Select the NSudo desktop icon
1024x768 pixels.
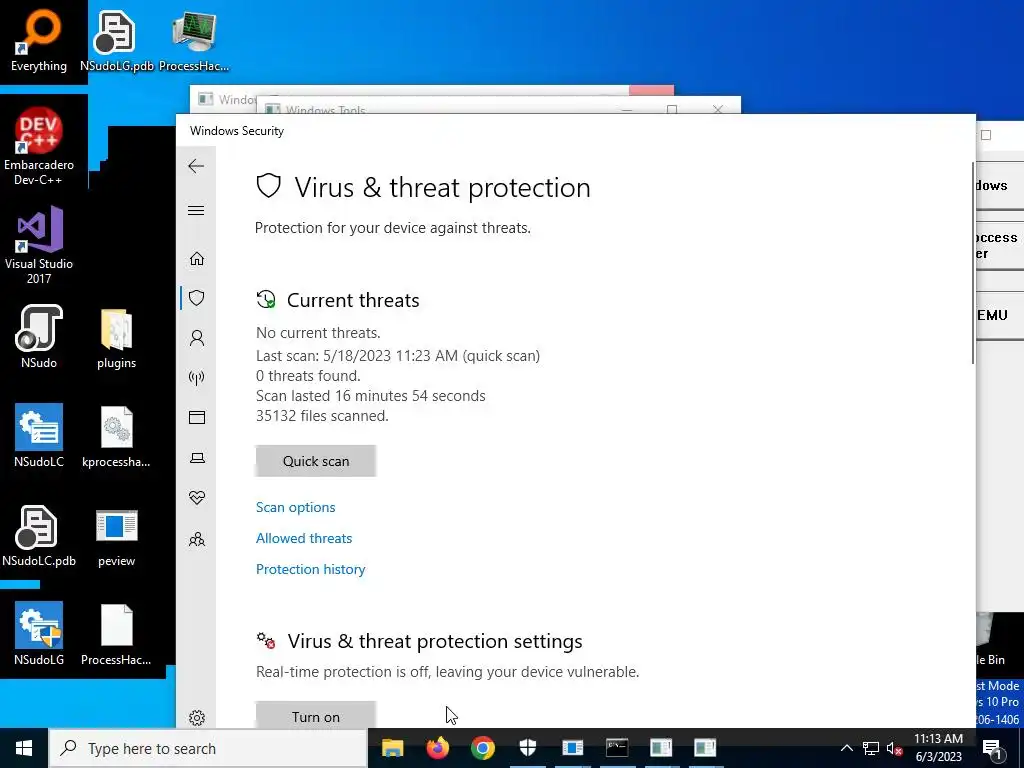click(39, 337)
